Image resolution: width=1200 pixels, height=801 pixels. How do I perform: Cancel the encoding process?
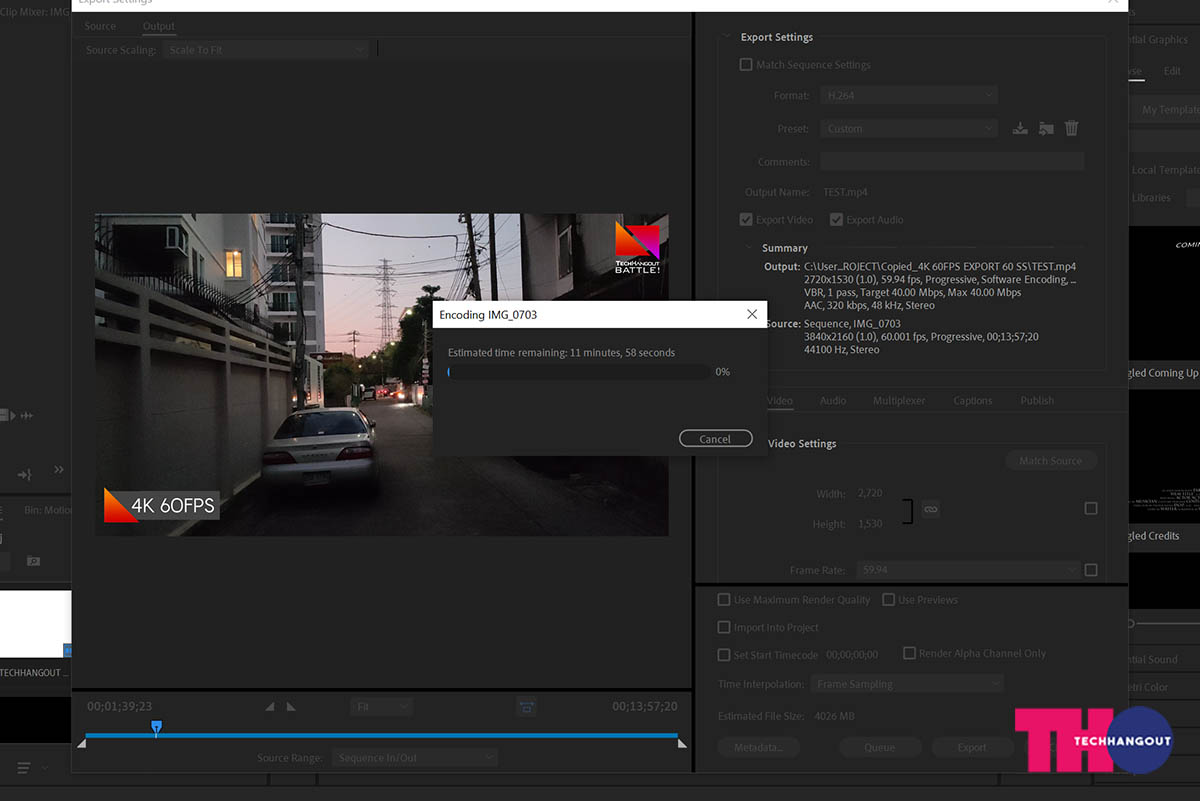pos(715,439)
